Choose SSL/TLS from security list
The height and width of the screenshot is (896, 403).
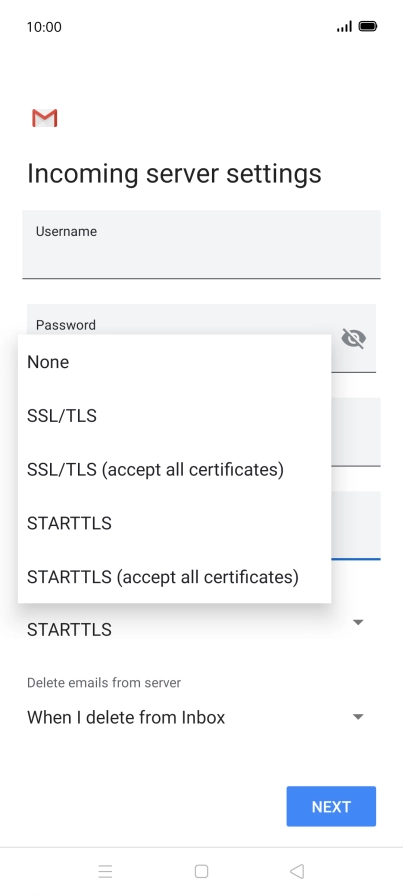pyautogui.click(x=174, y=415)
